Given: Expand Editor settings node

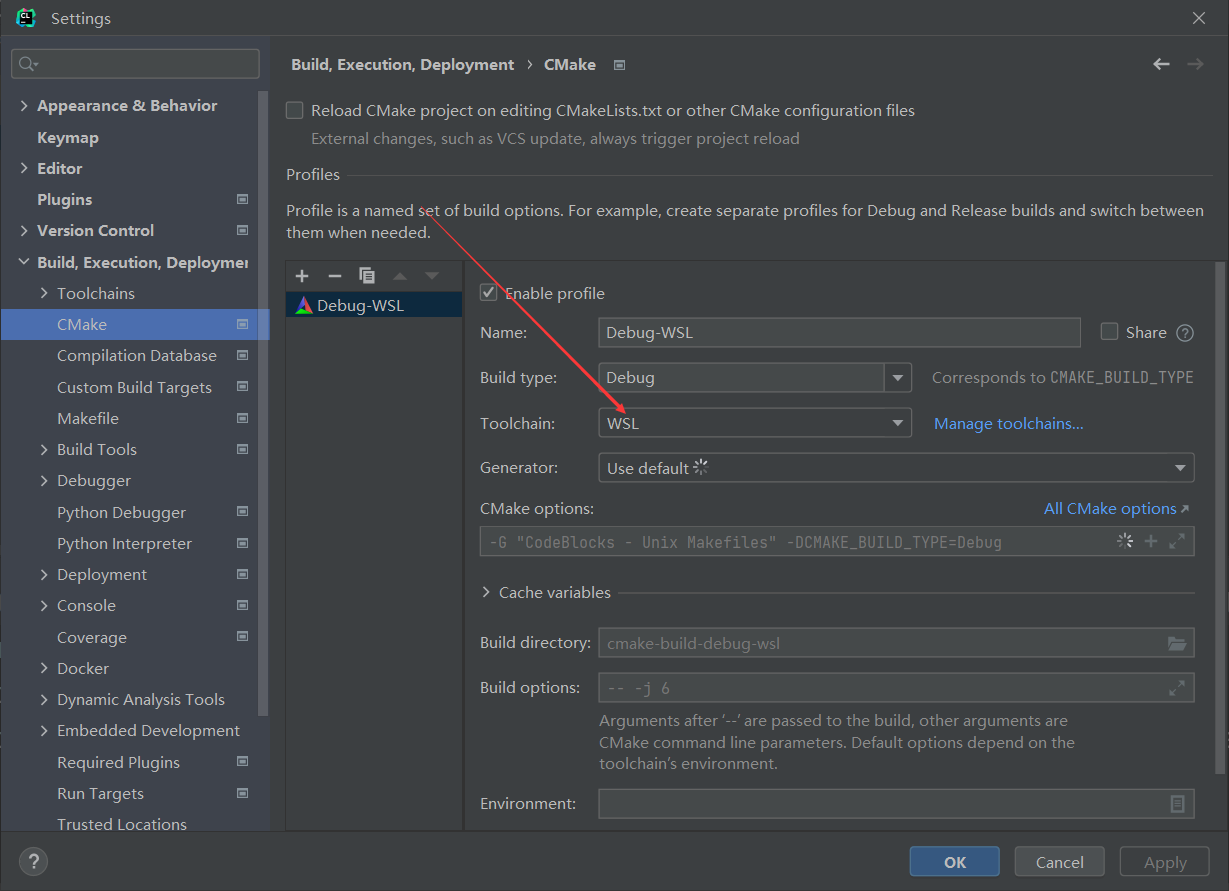Looking at the screenshot, I should pyautogui.click(x=24, y=168).
